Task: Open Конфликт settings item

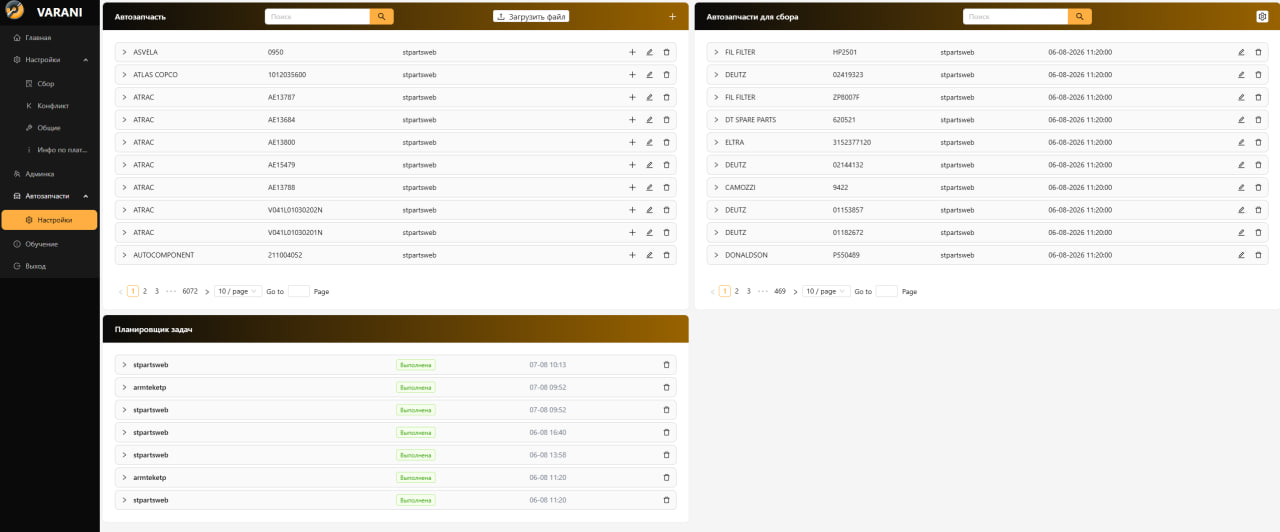Action: [x=50, y=105]
